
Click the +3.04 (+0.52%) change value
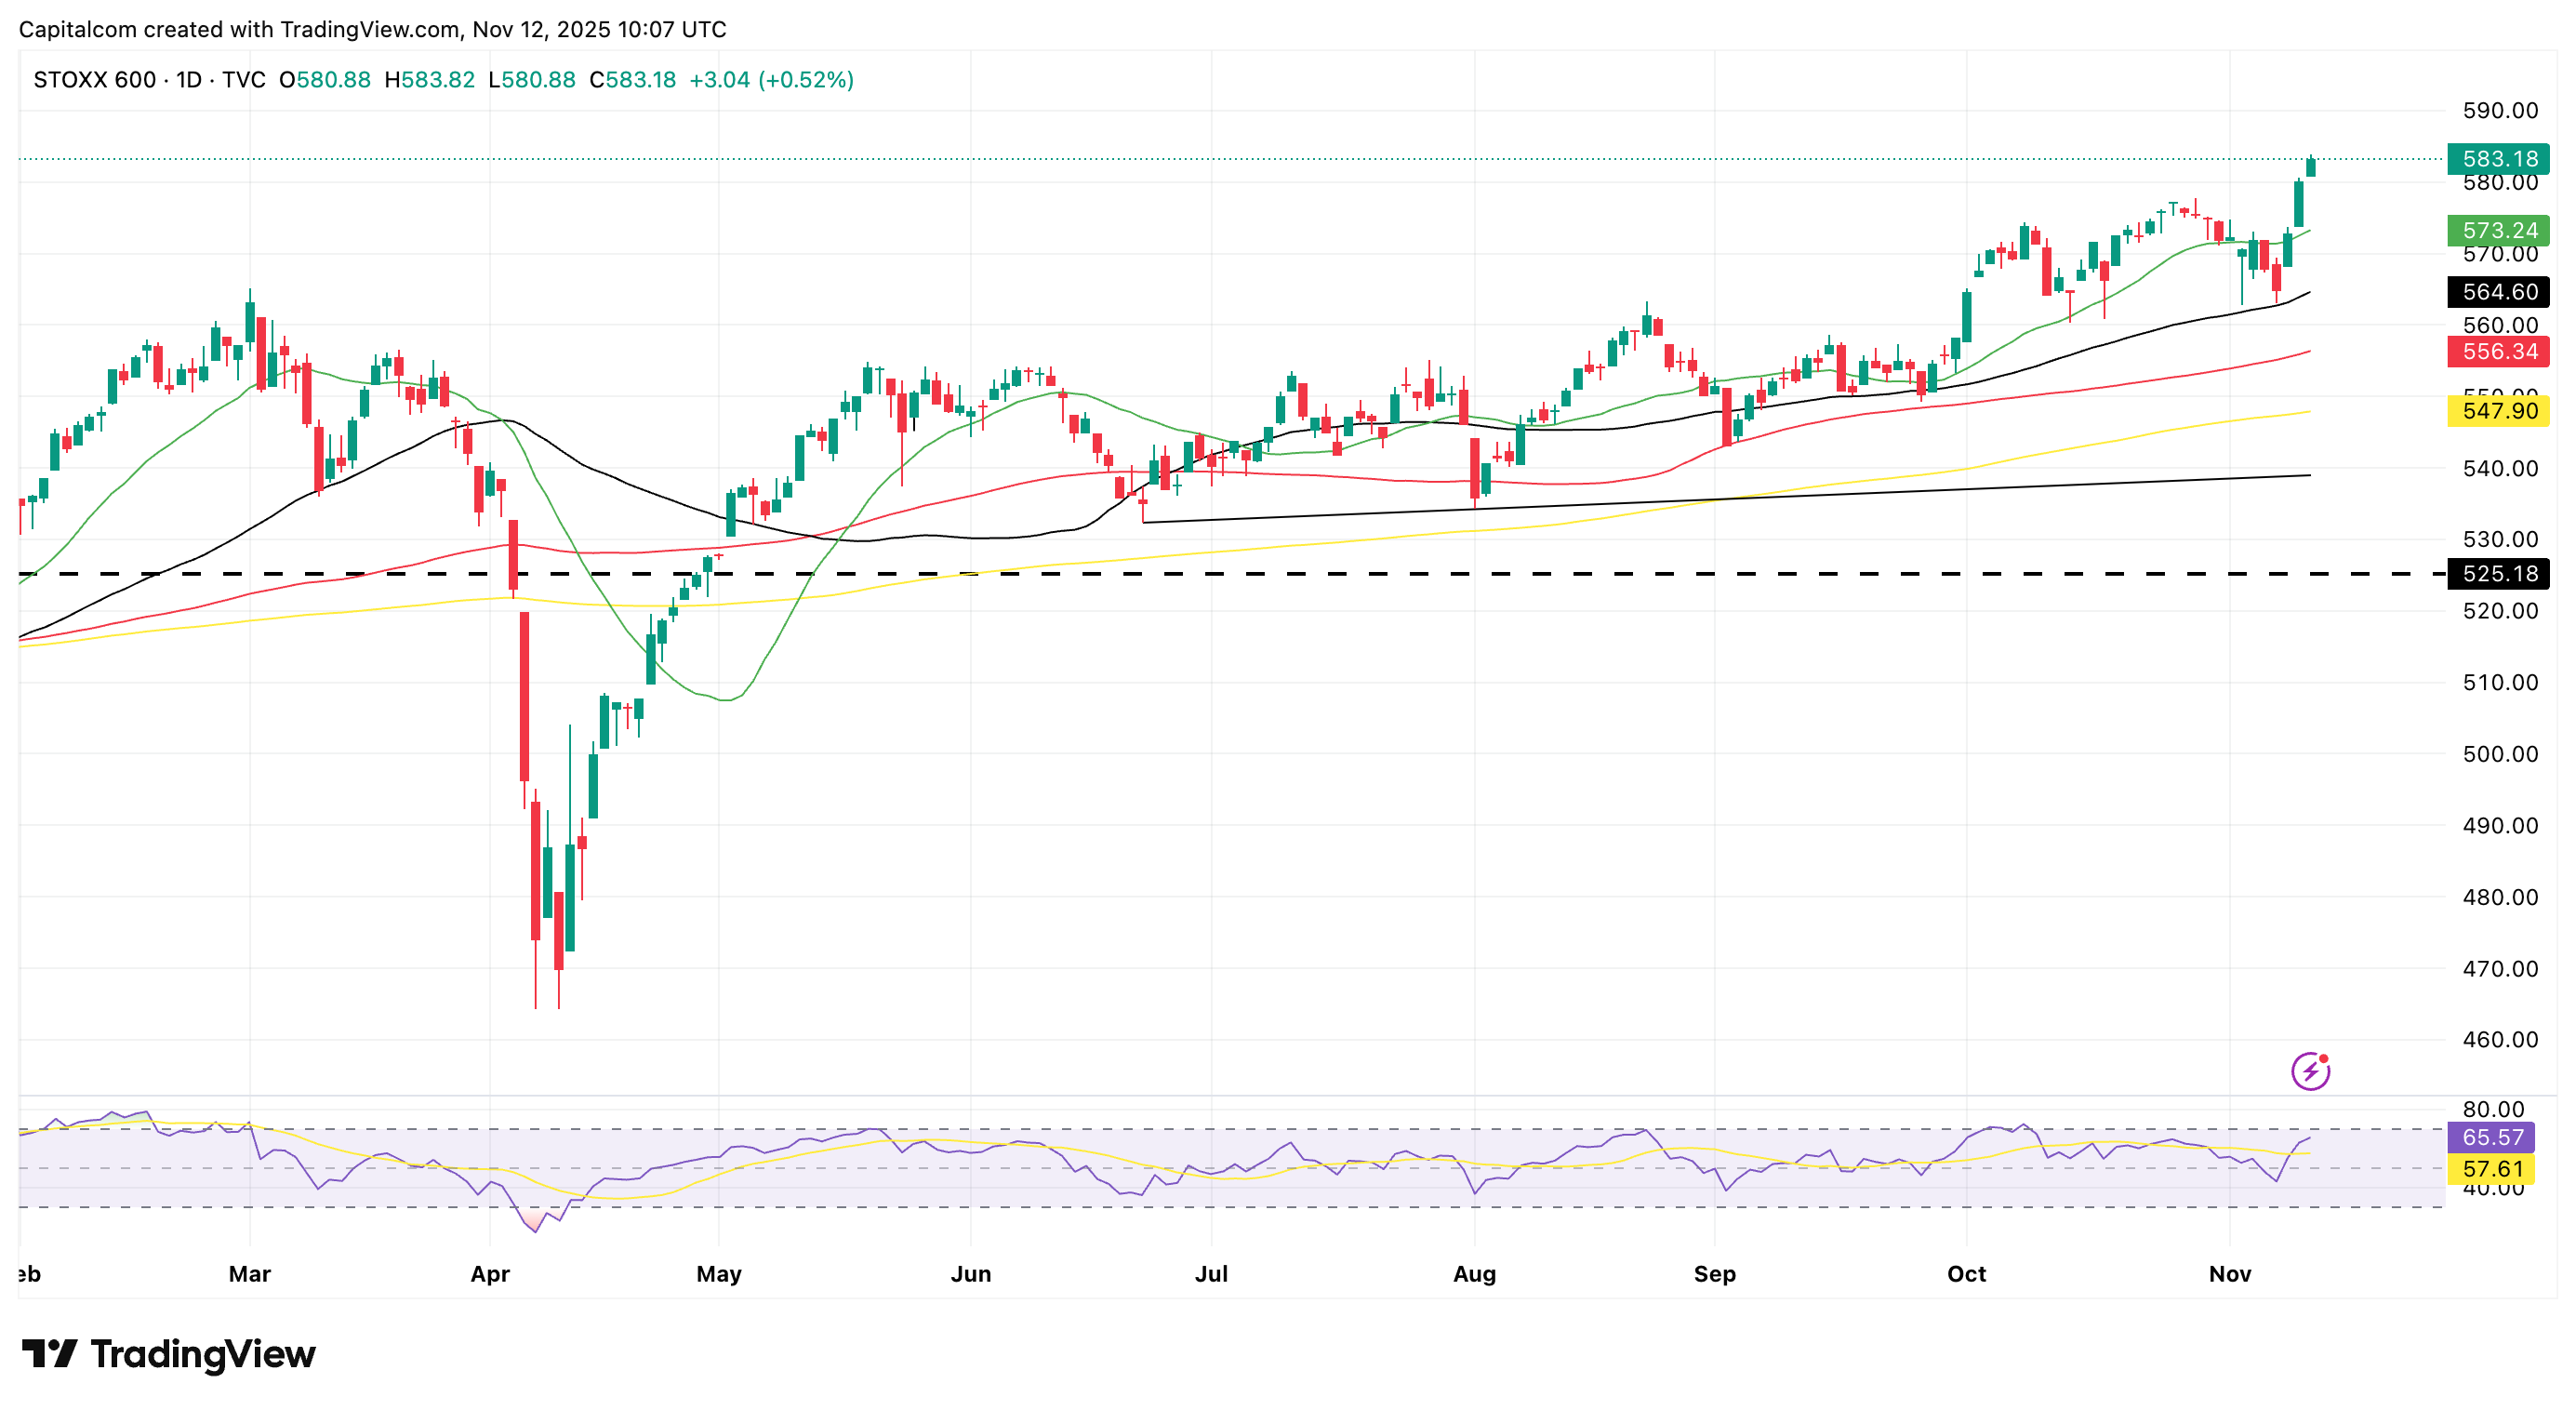pyautogui.click(x=771, y=80)
